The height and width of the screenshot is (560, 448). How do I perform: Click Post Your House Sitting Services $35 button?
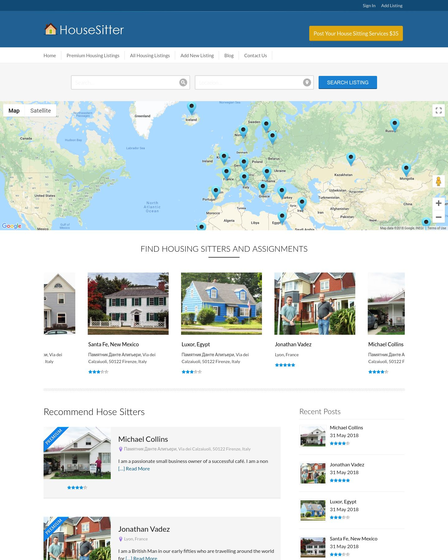click(356, 33)
